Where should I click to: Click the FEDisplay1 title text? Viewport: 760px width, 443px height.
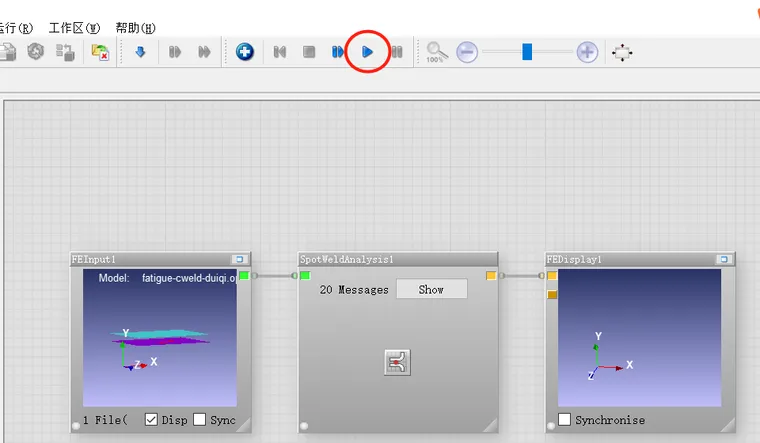tap(574, 259)
